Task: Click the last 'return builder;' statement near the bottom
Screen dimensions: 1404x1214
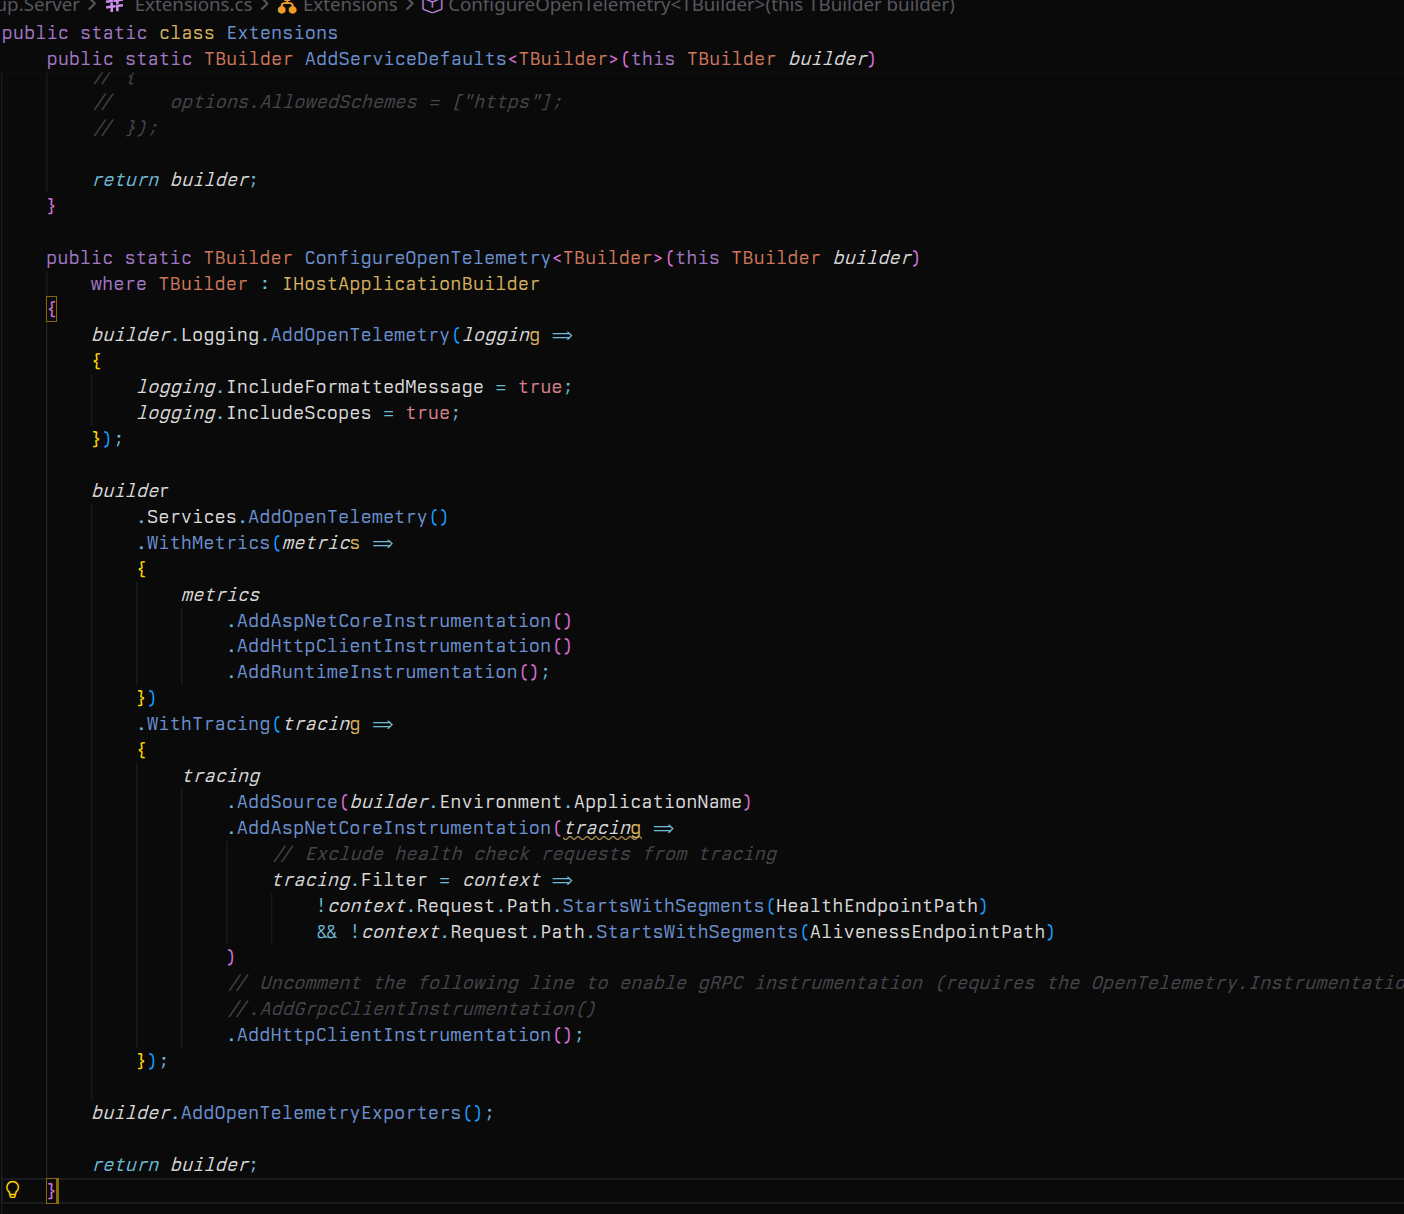Action: pyautogui.click(x=175, y=1165)
